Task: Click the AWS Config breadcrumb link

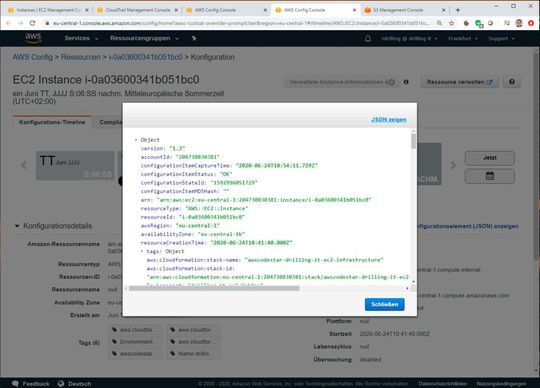Action: click(32, 57)
